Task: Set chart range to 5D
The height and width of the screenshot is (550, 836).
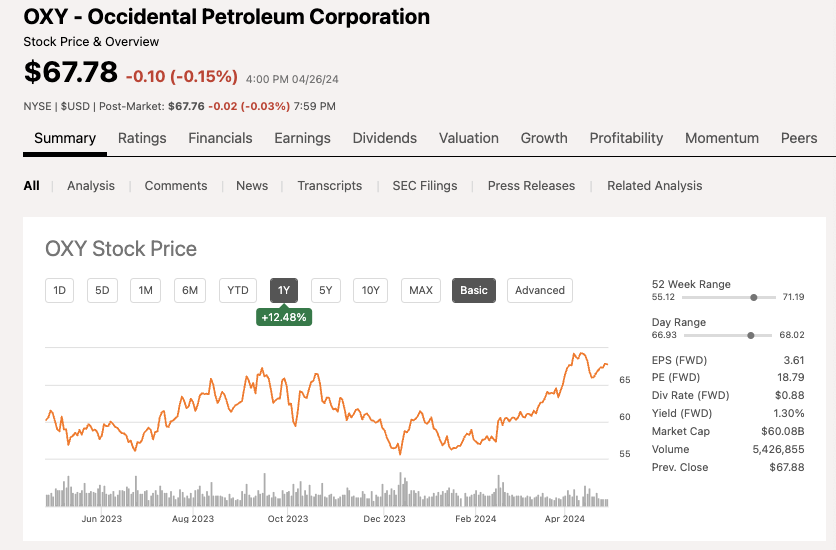Action: click(x=102, y=290)
